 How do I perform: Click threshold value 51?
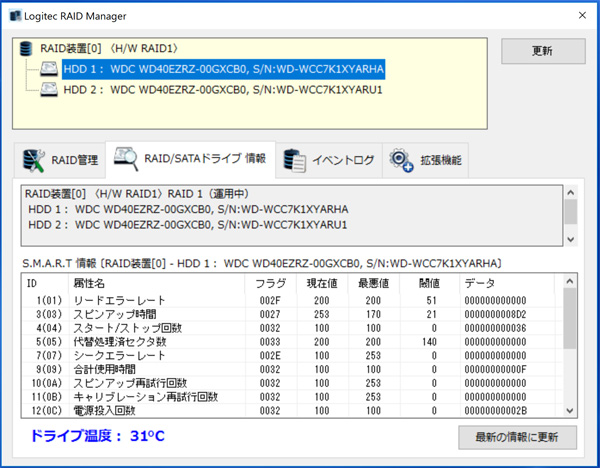pyautogui.click(x=432, y=301)
